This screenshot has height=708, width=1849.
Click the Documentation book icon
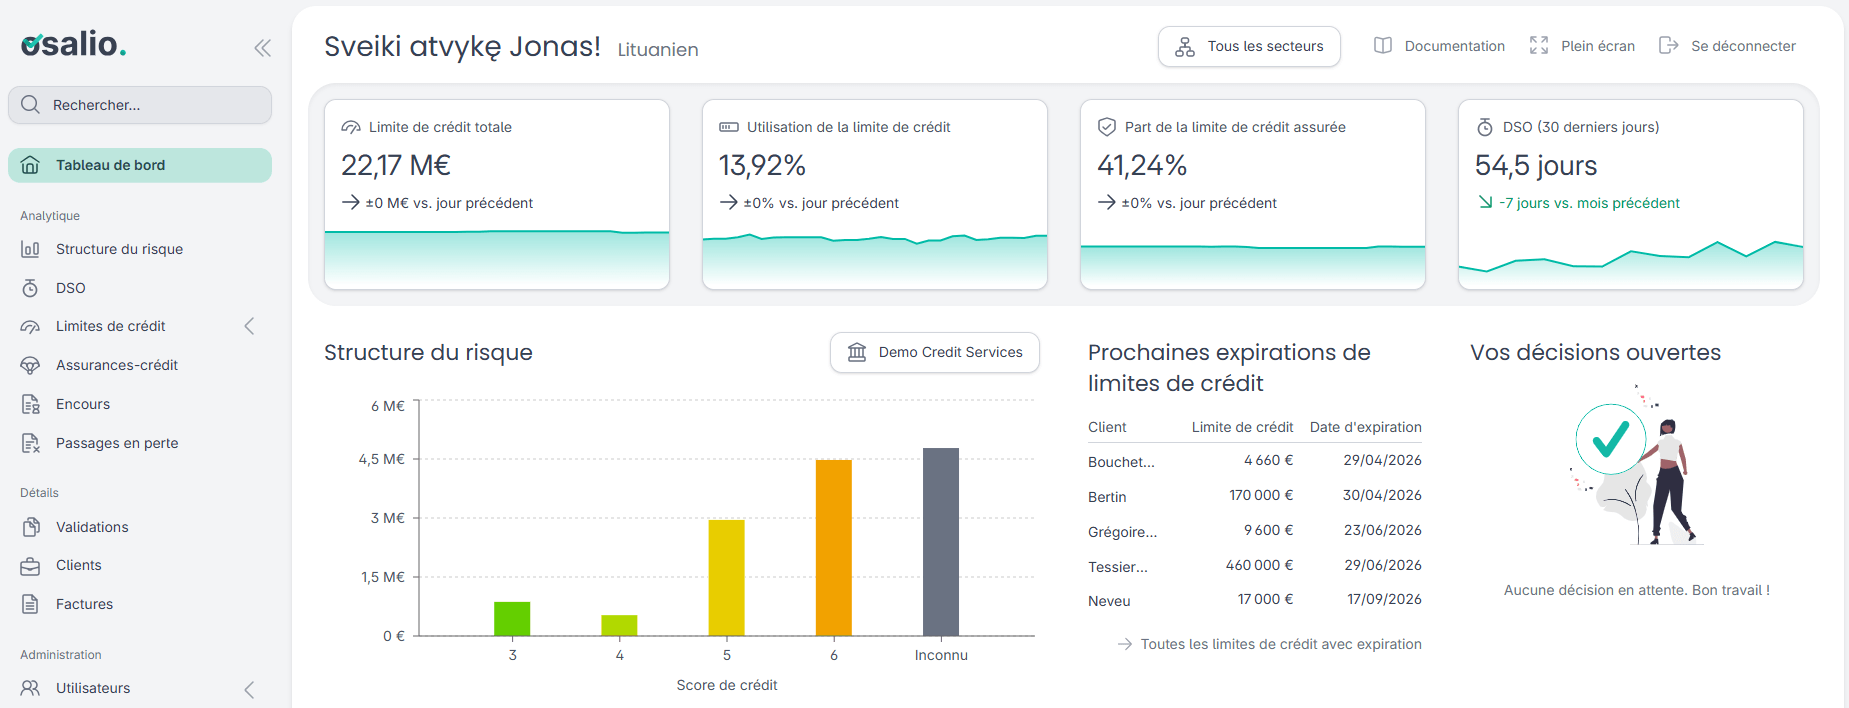1383,46
